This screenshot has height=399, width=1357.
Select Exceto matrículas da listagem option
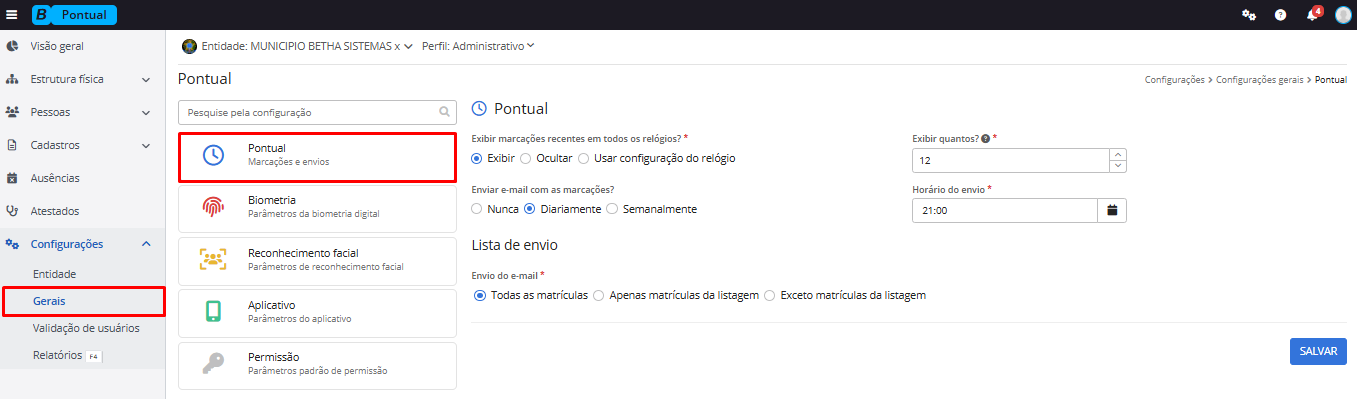point(770,295)
